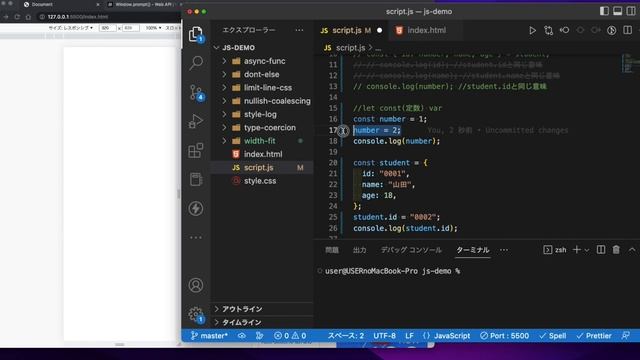
Task: Maximize the panel with chevron up
Action: (x=632, y=249)
